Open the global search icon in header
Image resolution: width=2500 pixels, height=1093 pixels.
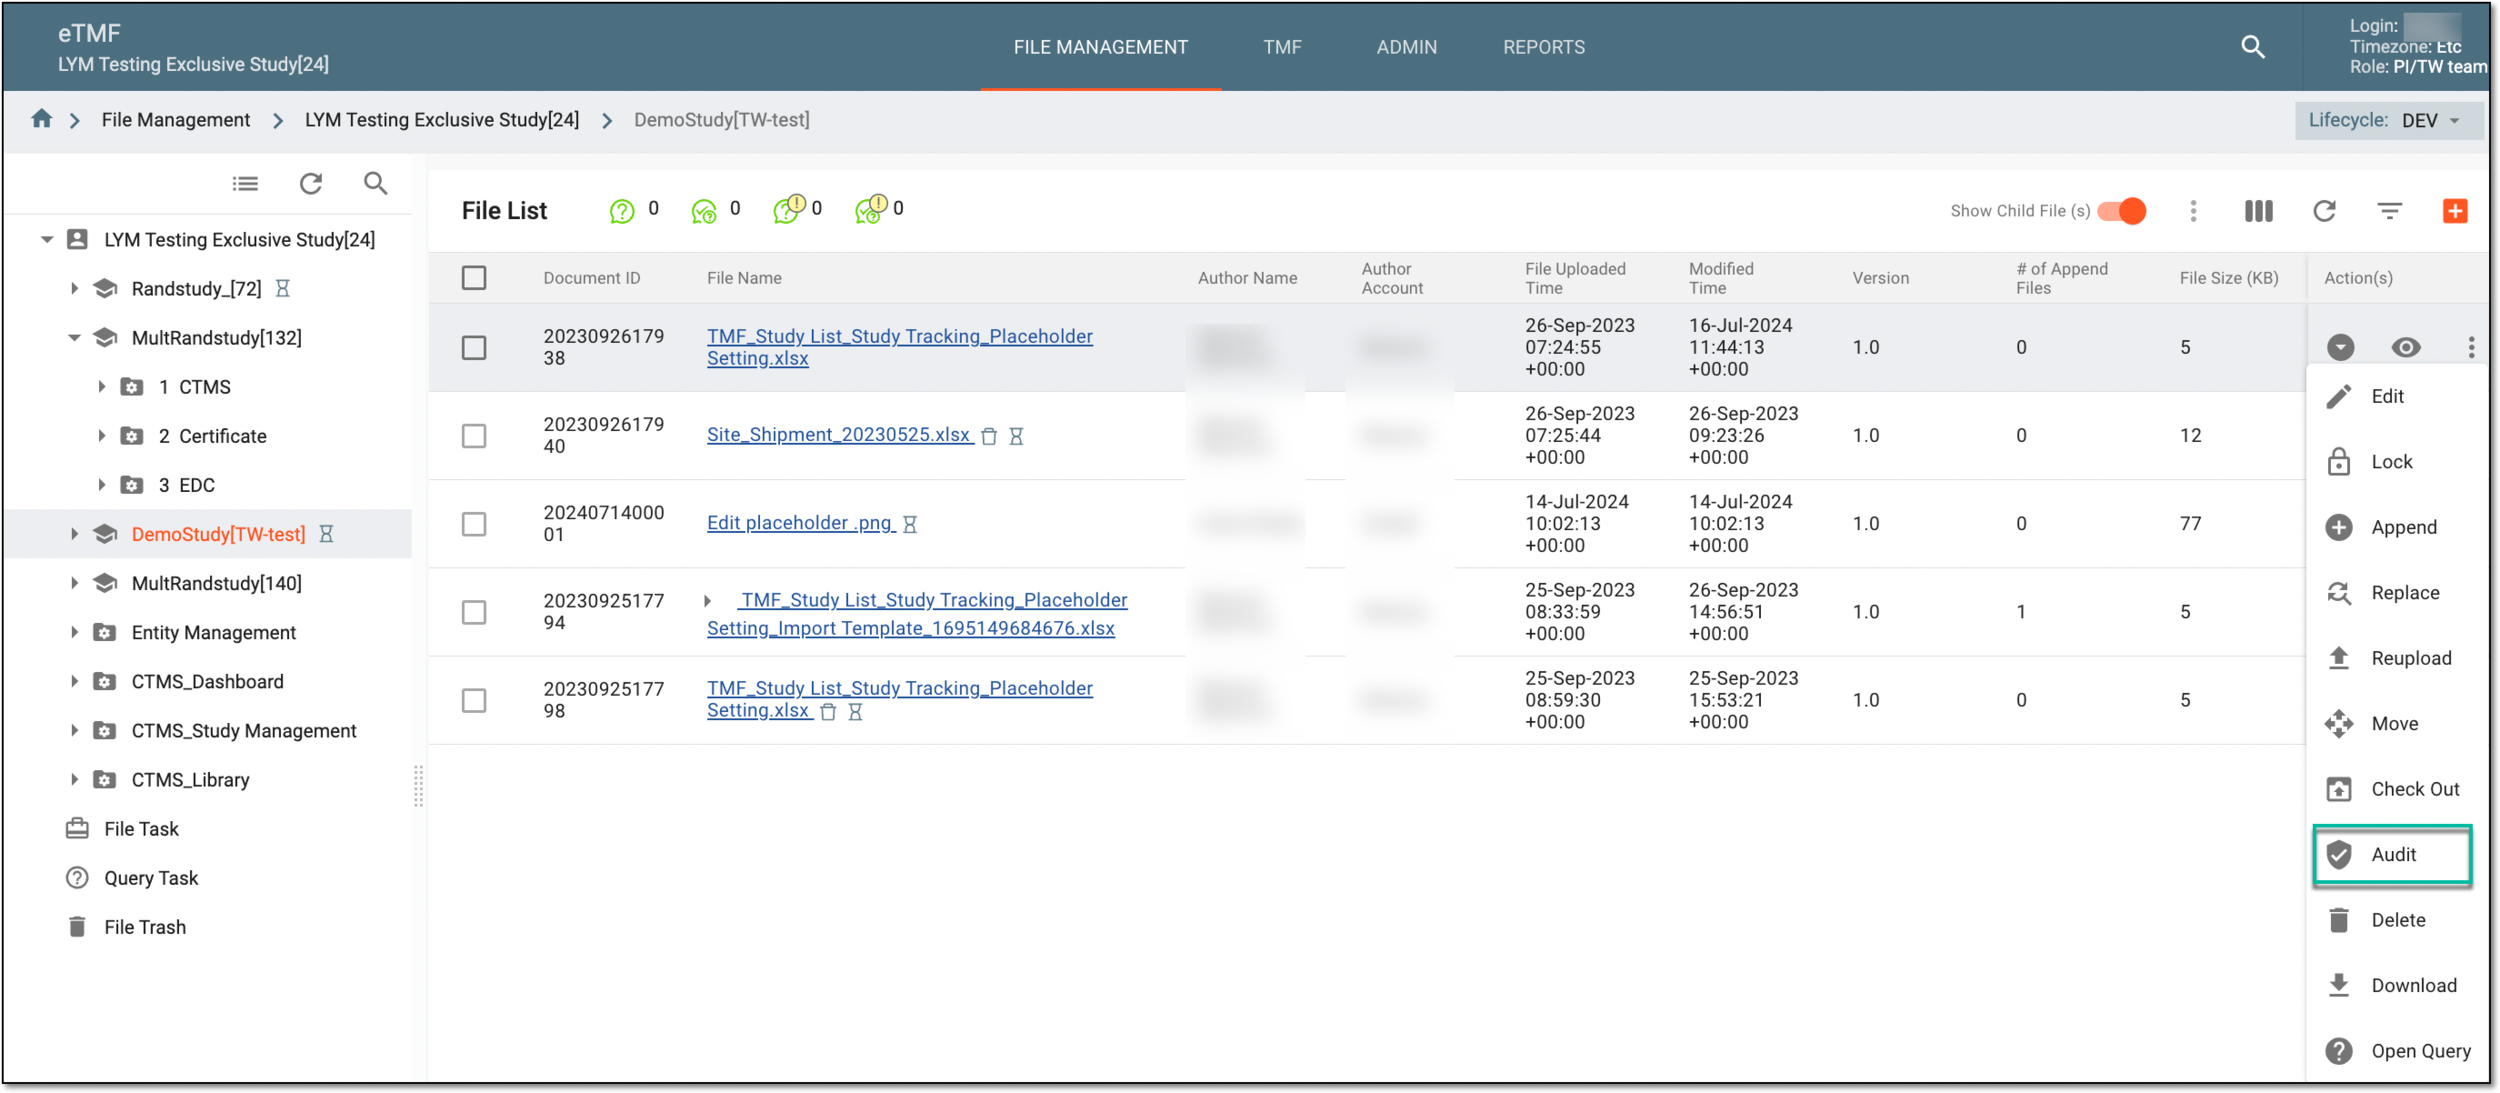[2252, 46]
